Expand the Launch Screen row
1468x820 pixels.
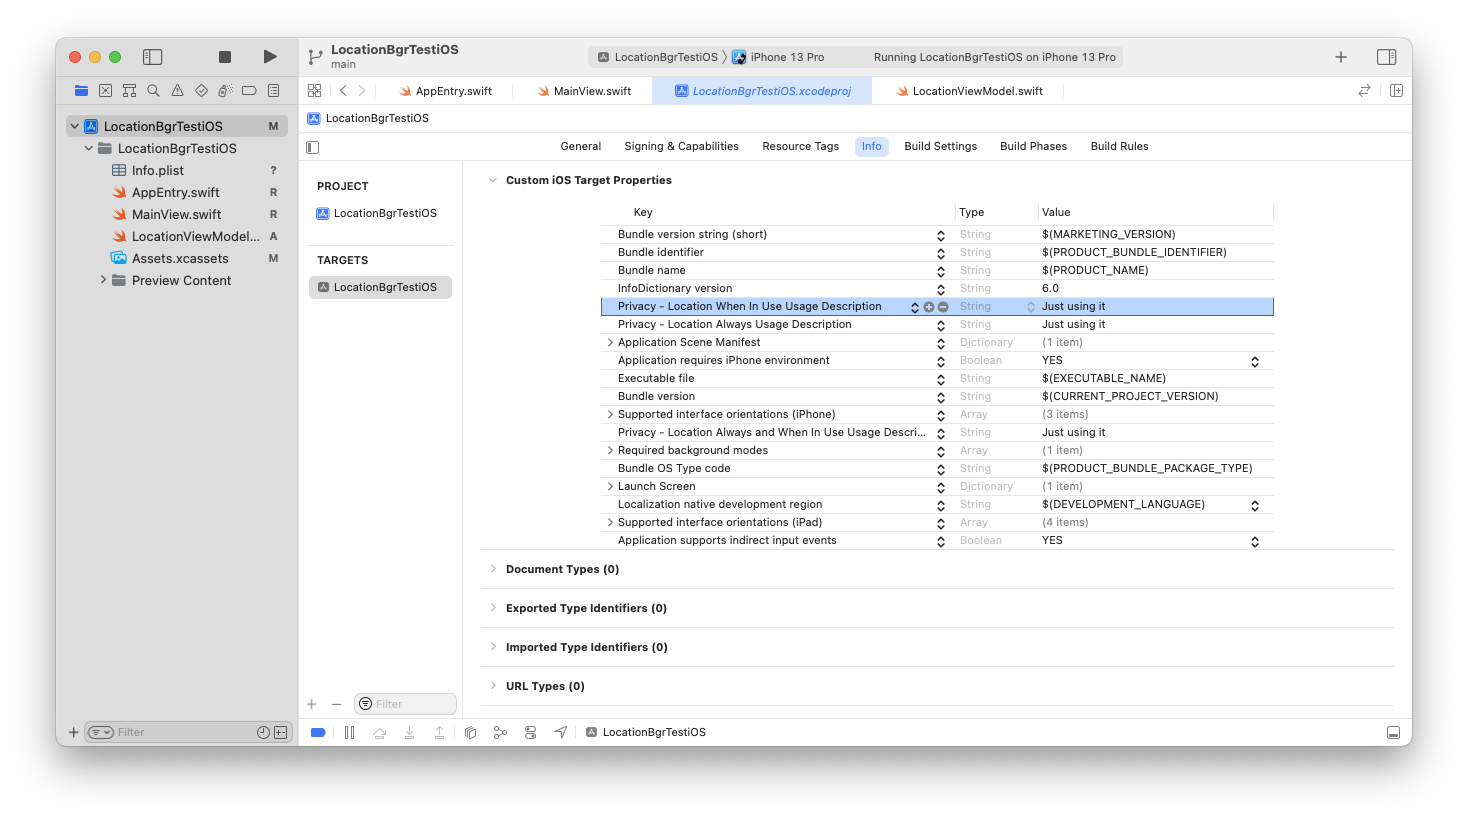click(610, 486)
